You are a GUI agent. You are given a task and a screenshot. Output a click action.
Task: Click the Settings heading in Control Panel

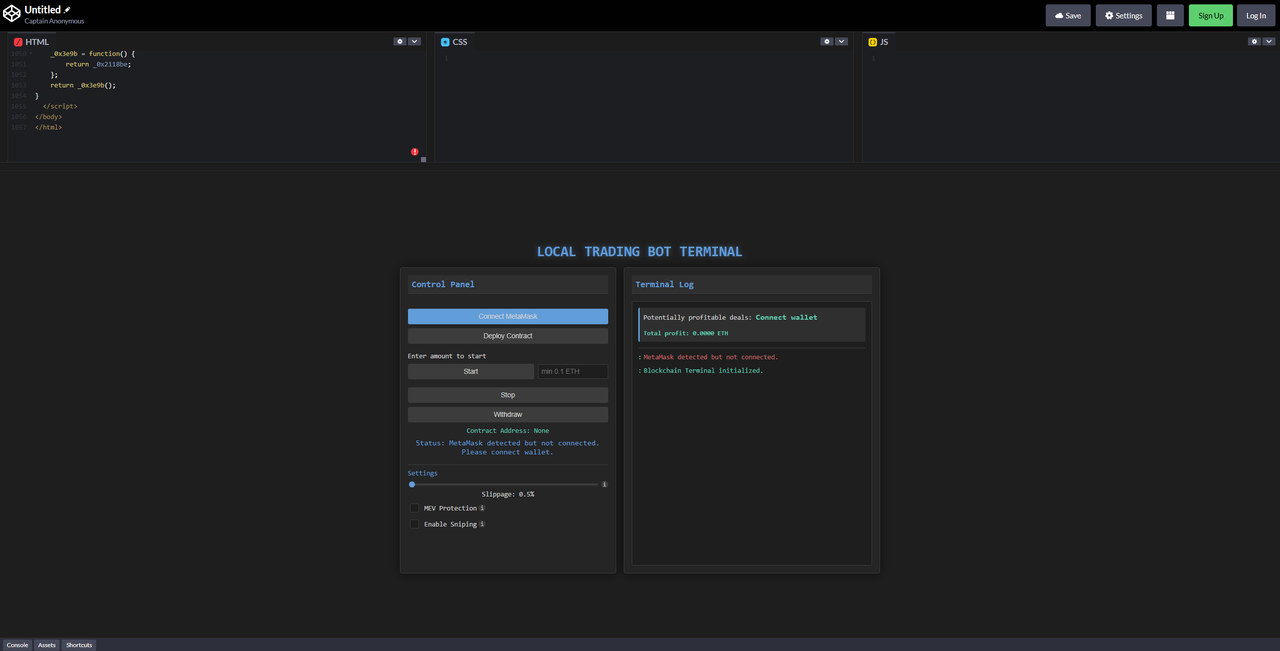[x=422, y=473]
